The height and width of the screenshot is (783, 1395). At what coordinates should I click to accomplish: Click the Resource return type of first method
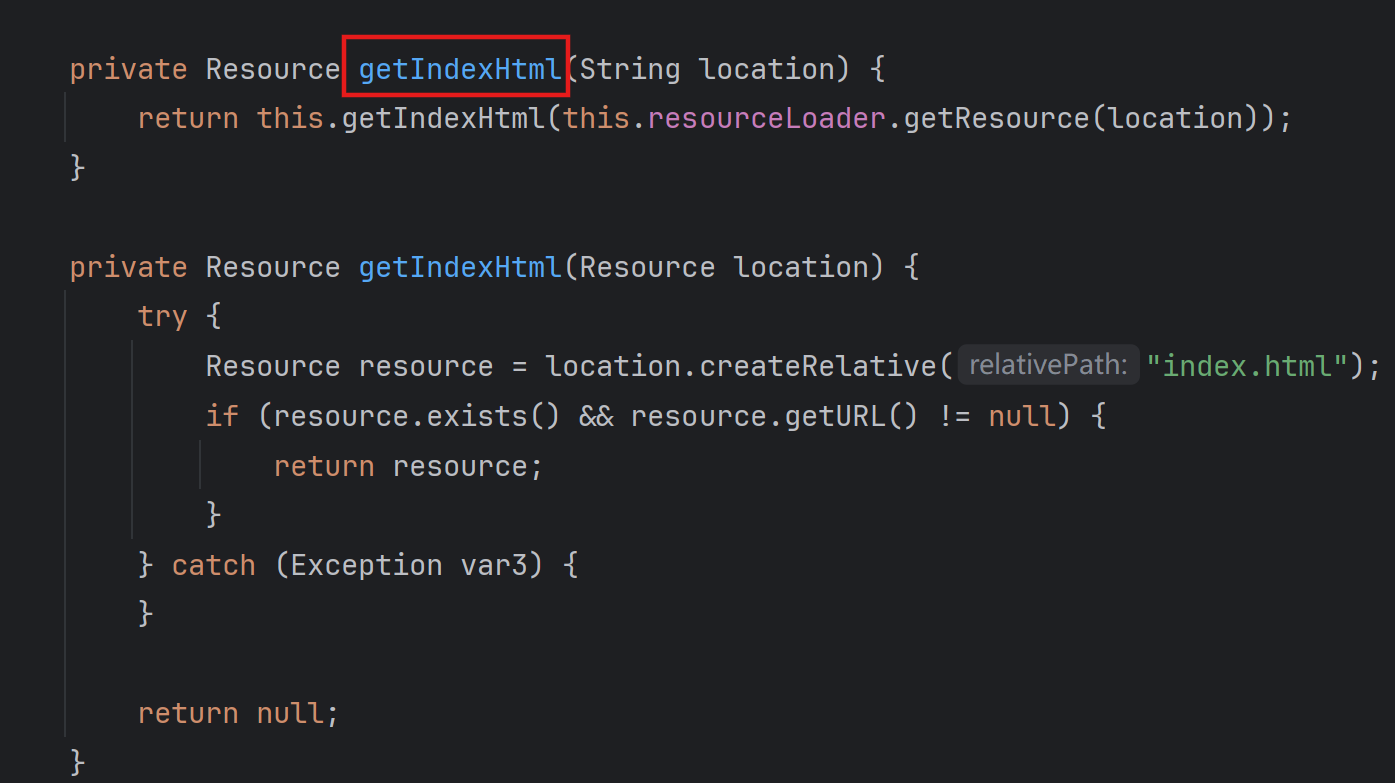272,68
